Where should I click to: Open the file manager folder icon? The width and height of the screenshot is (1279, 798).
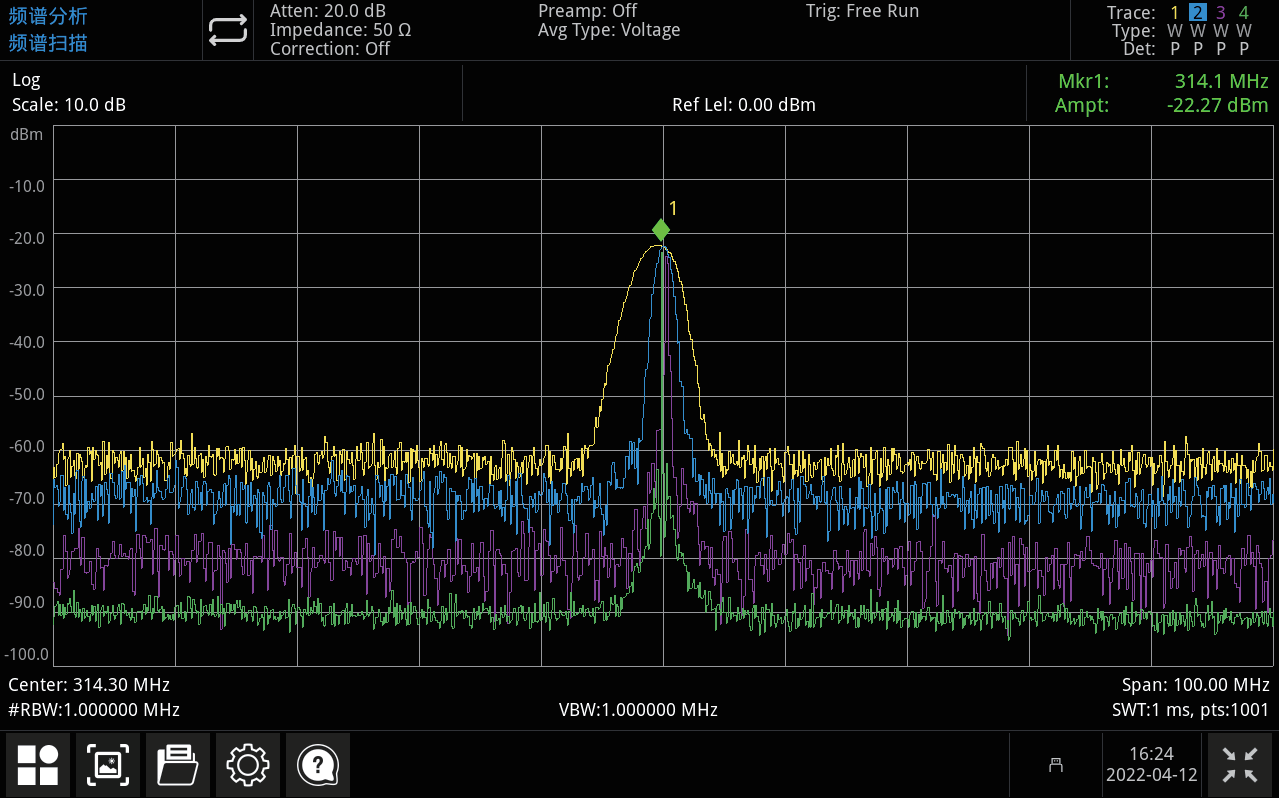pos(178,765)
